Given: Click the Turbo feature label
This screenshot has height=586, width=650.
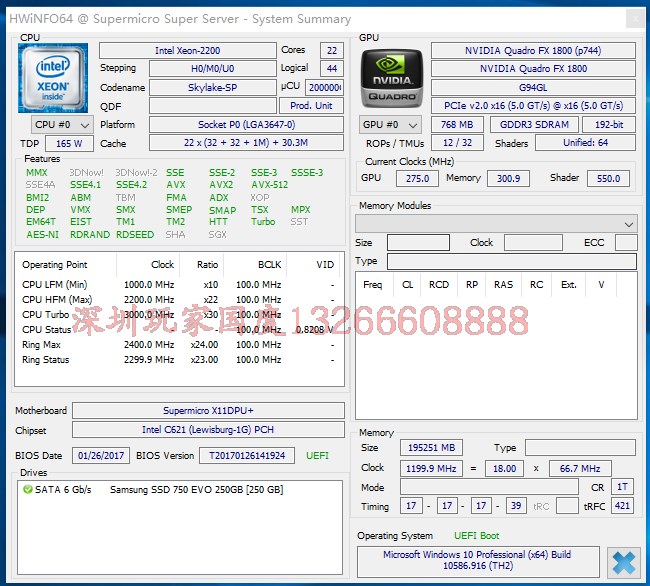Looking at the screenshot, I should click(x=263, y=222).
